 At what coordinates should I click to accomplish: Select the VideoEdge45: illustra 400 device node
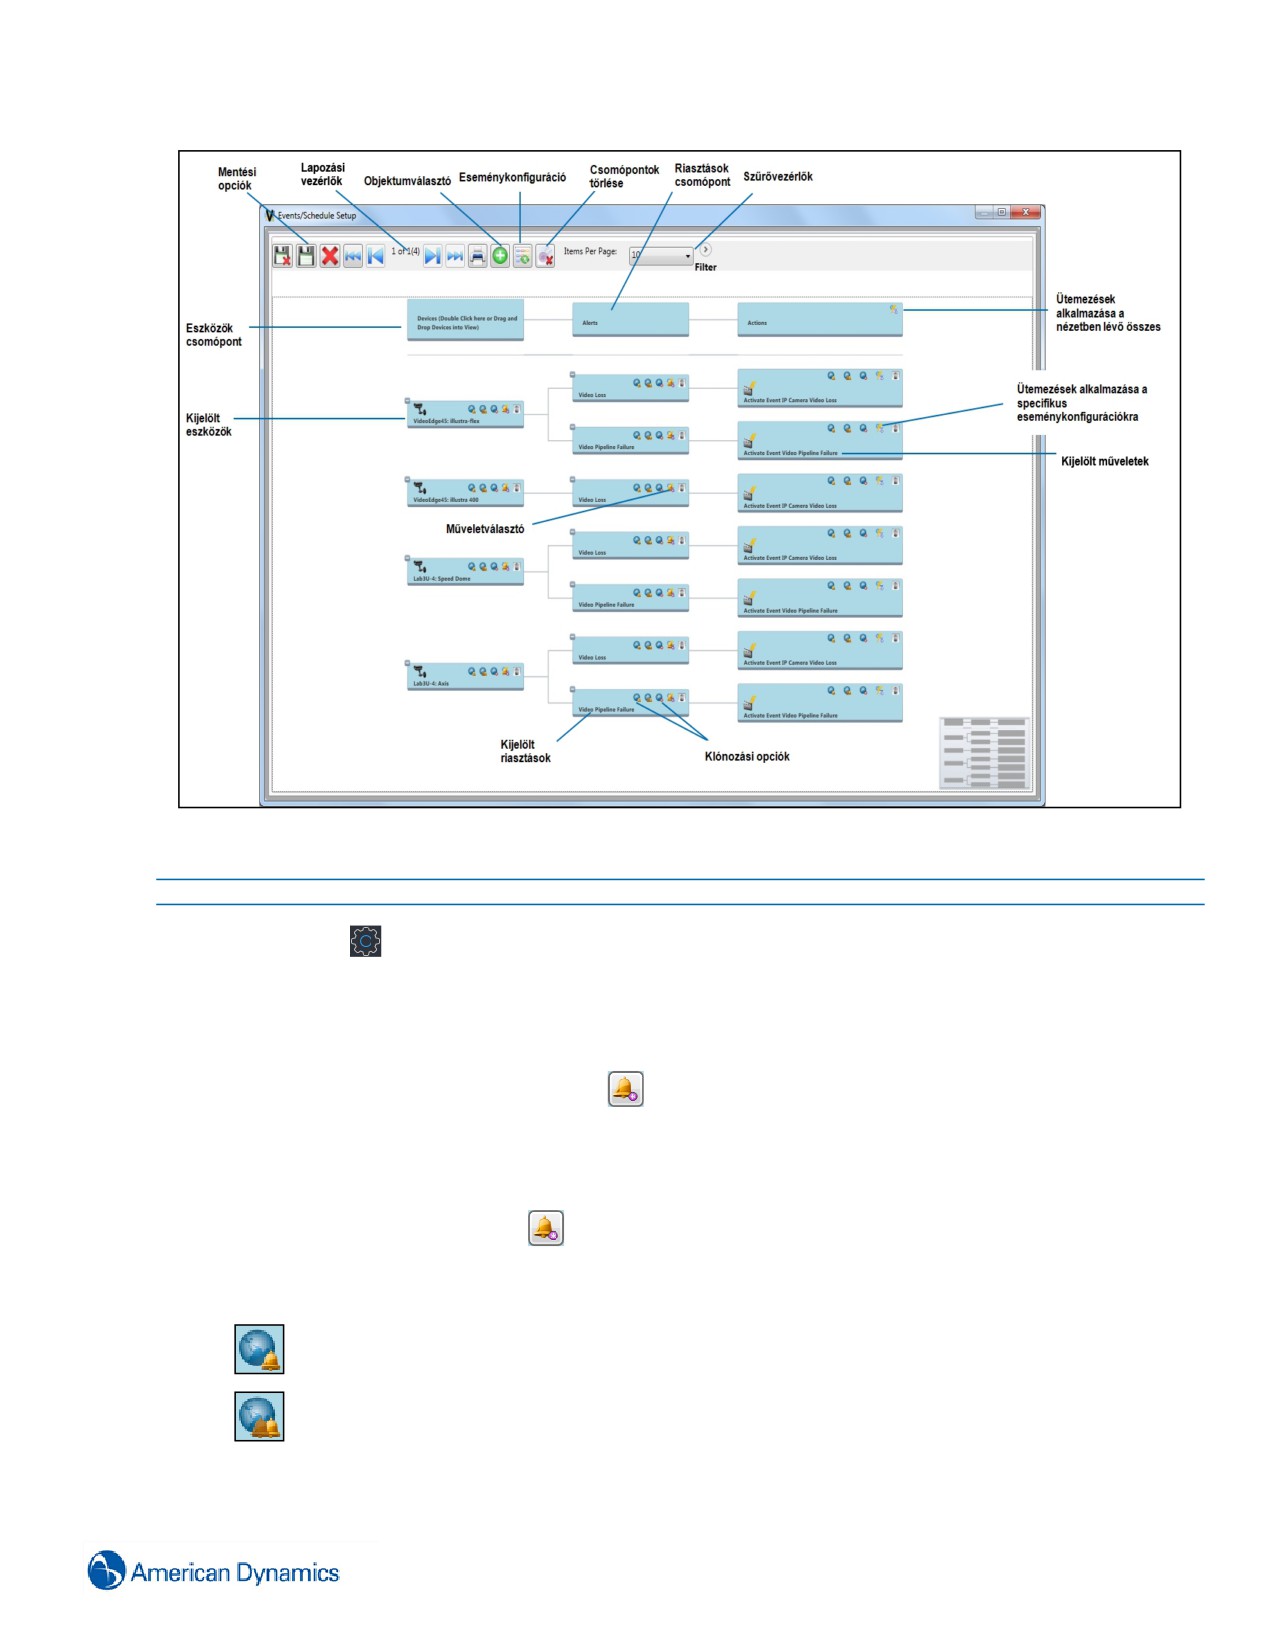(465, 493)
